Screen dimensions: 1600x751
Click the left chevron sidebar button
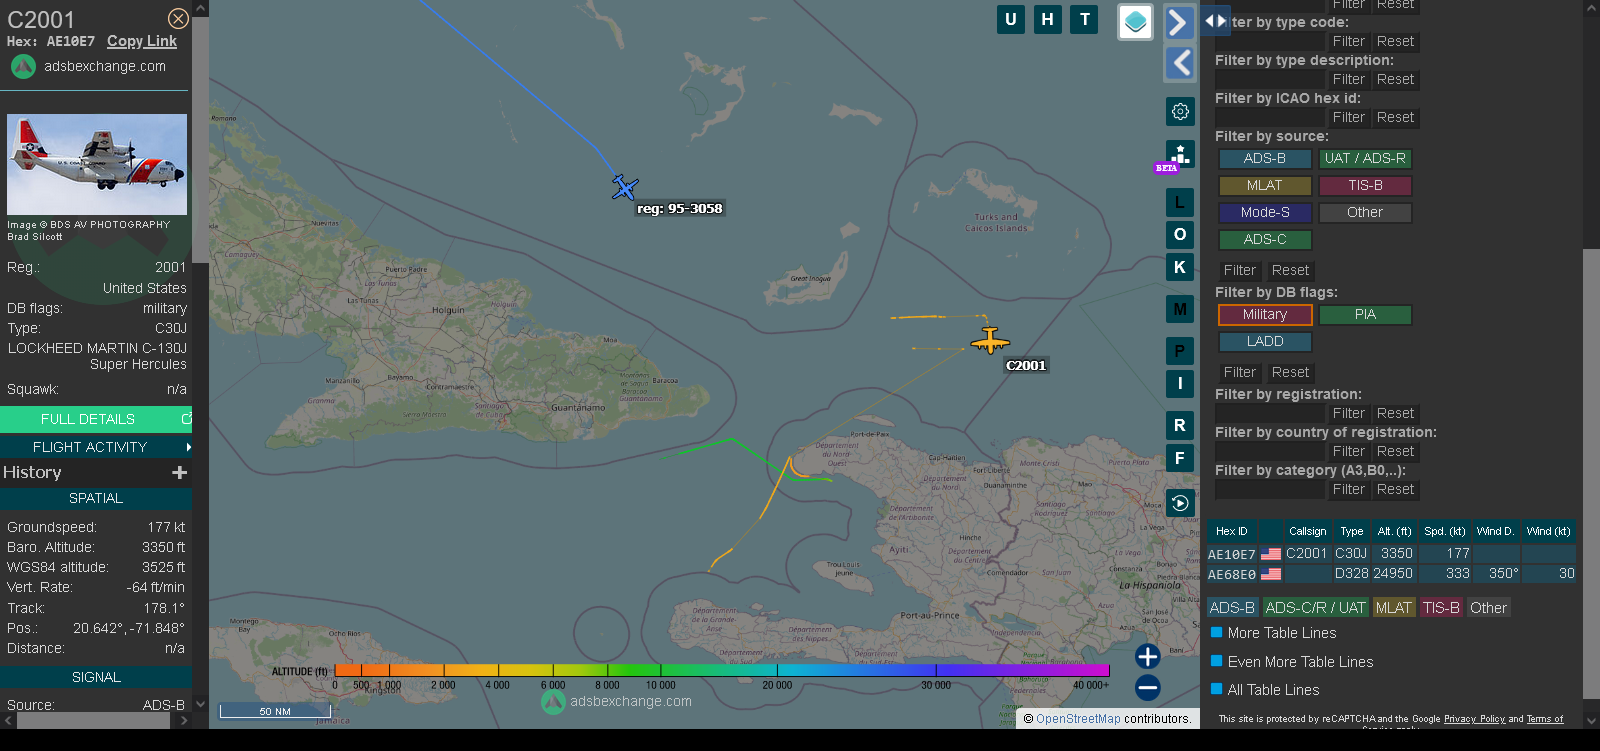click(1180, 63)
